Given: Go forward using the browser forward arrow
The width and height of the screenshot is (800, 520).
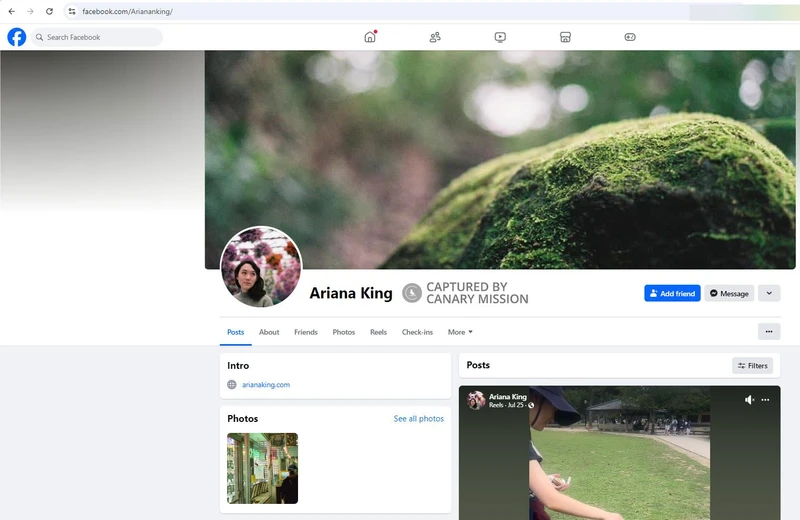Looking at the screenshot, I should [31, 11].
